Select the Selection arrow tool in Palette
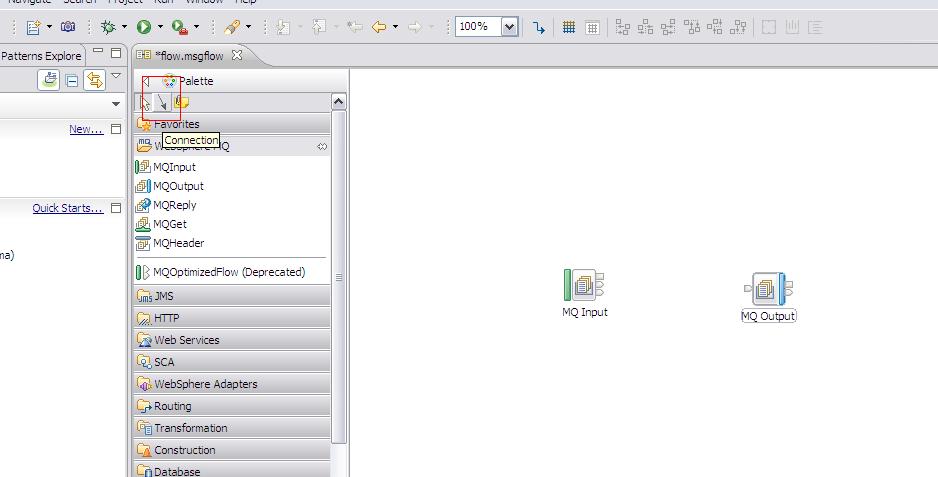This screenshot has width=938, height=477. click(145, 102)
